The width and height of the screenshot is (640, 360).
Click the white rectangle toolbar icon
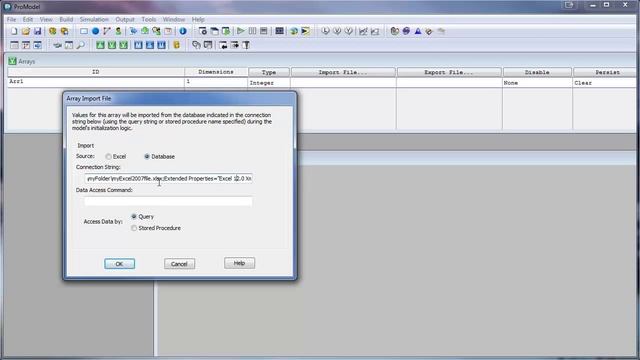tap(84, 31)
